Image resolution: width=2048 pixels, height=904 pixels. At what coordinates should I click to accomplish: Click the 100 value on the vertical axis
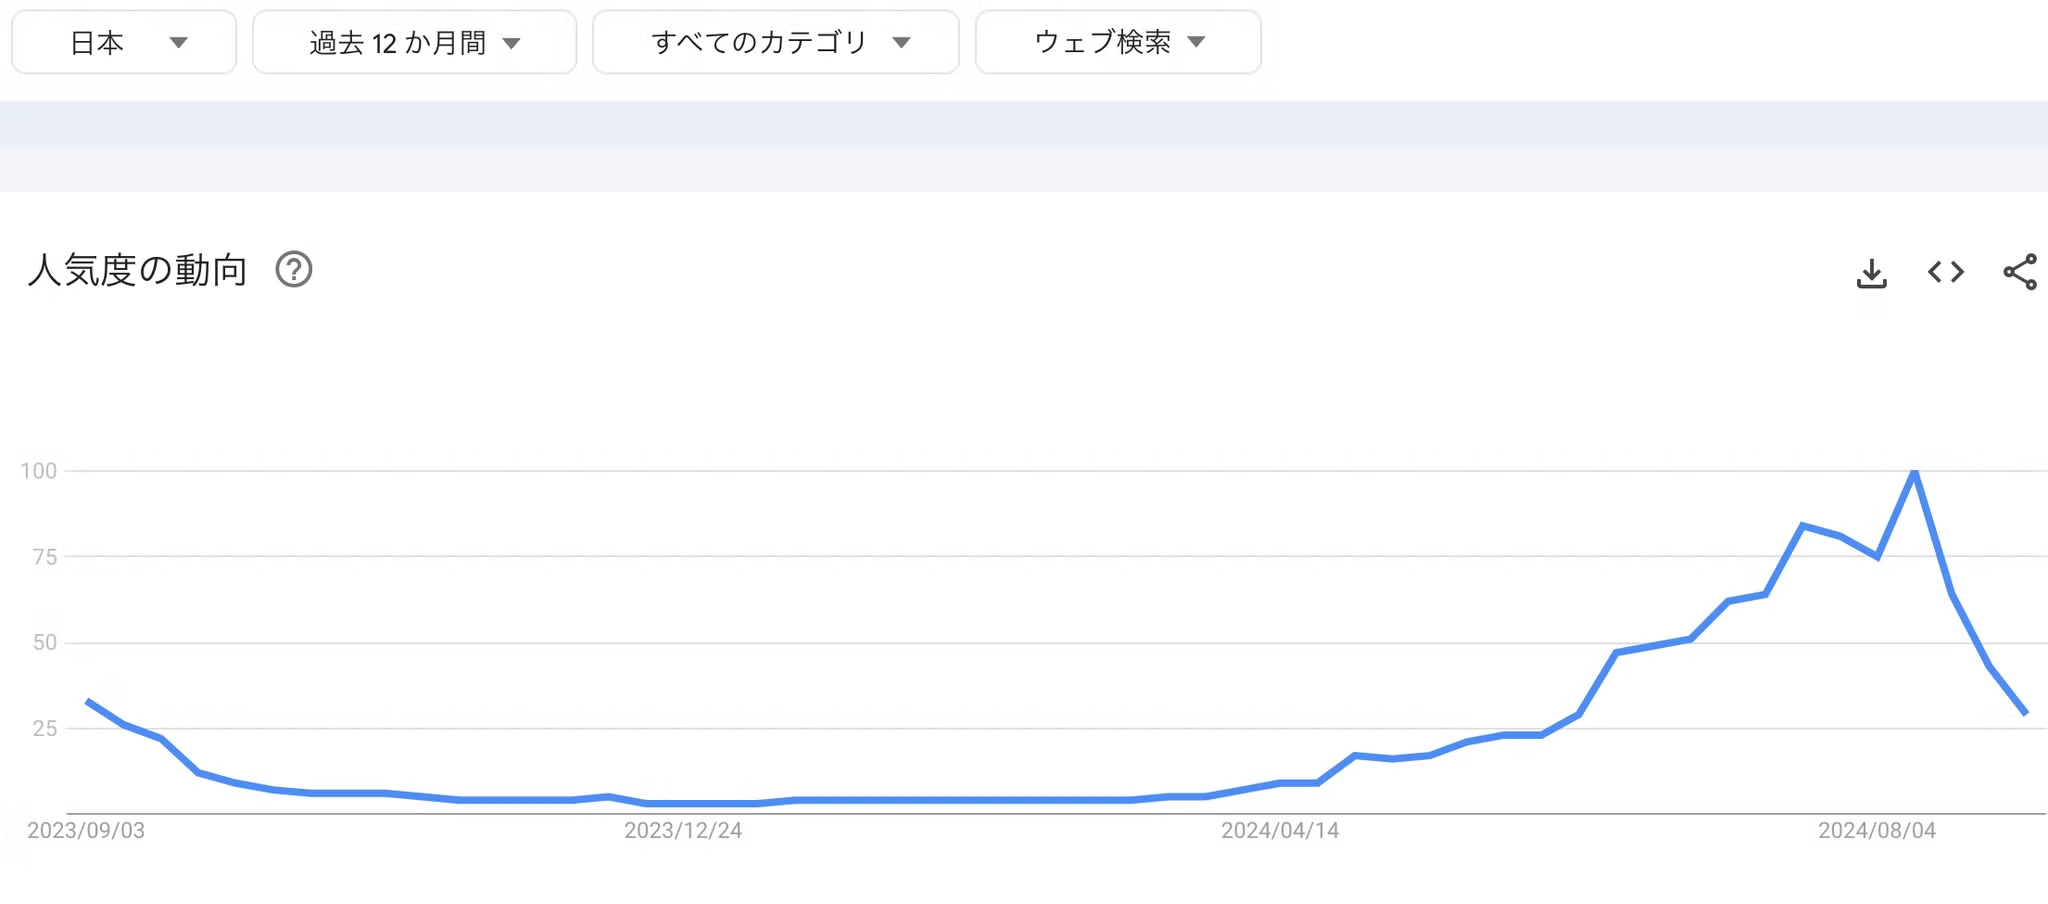[x=39, y=471]
